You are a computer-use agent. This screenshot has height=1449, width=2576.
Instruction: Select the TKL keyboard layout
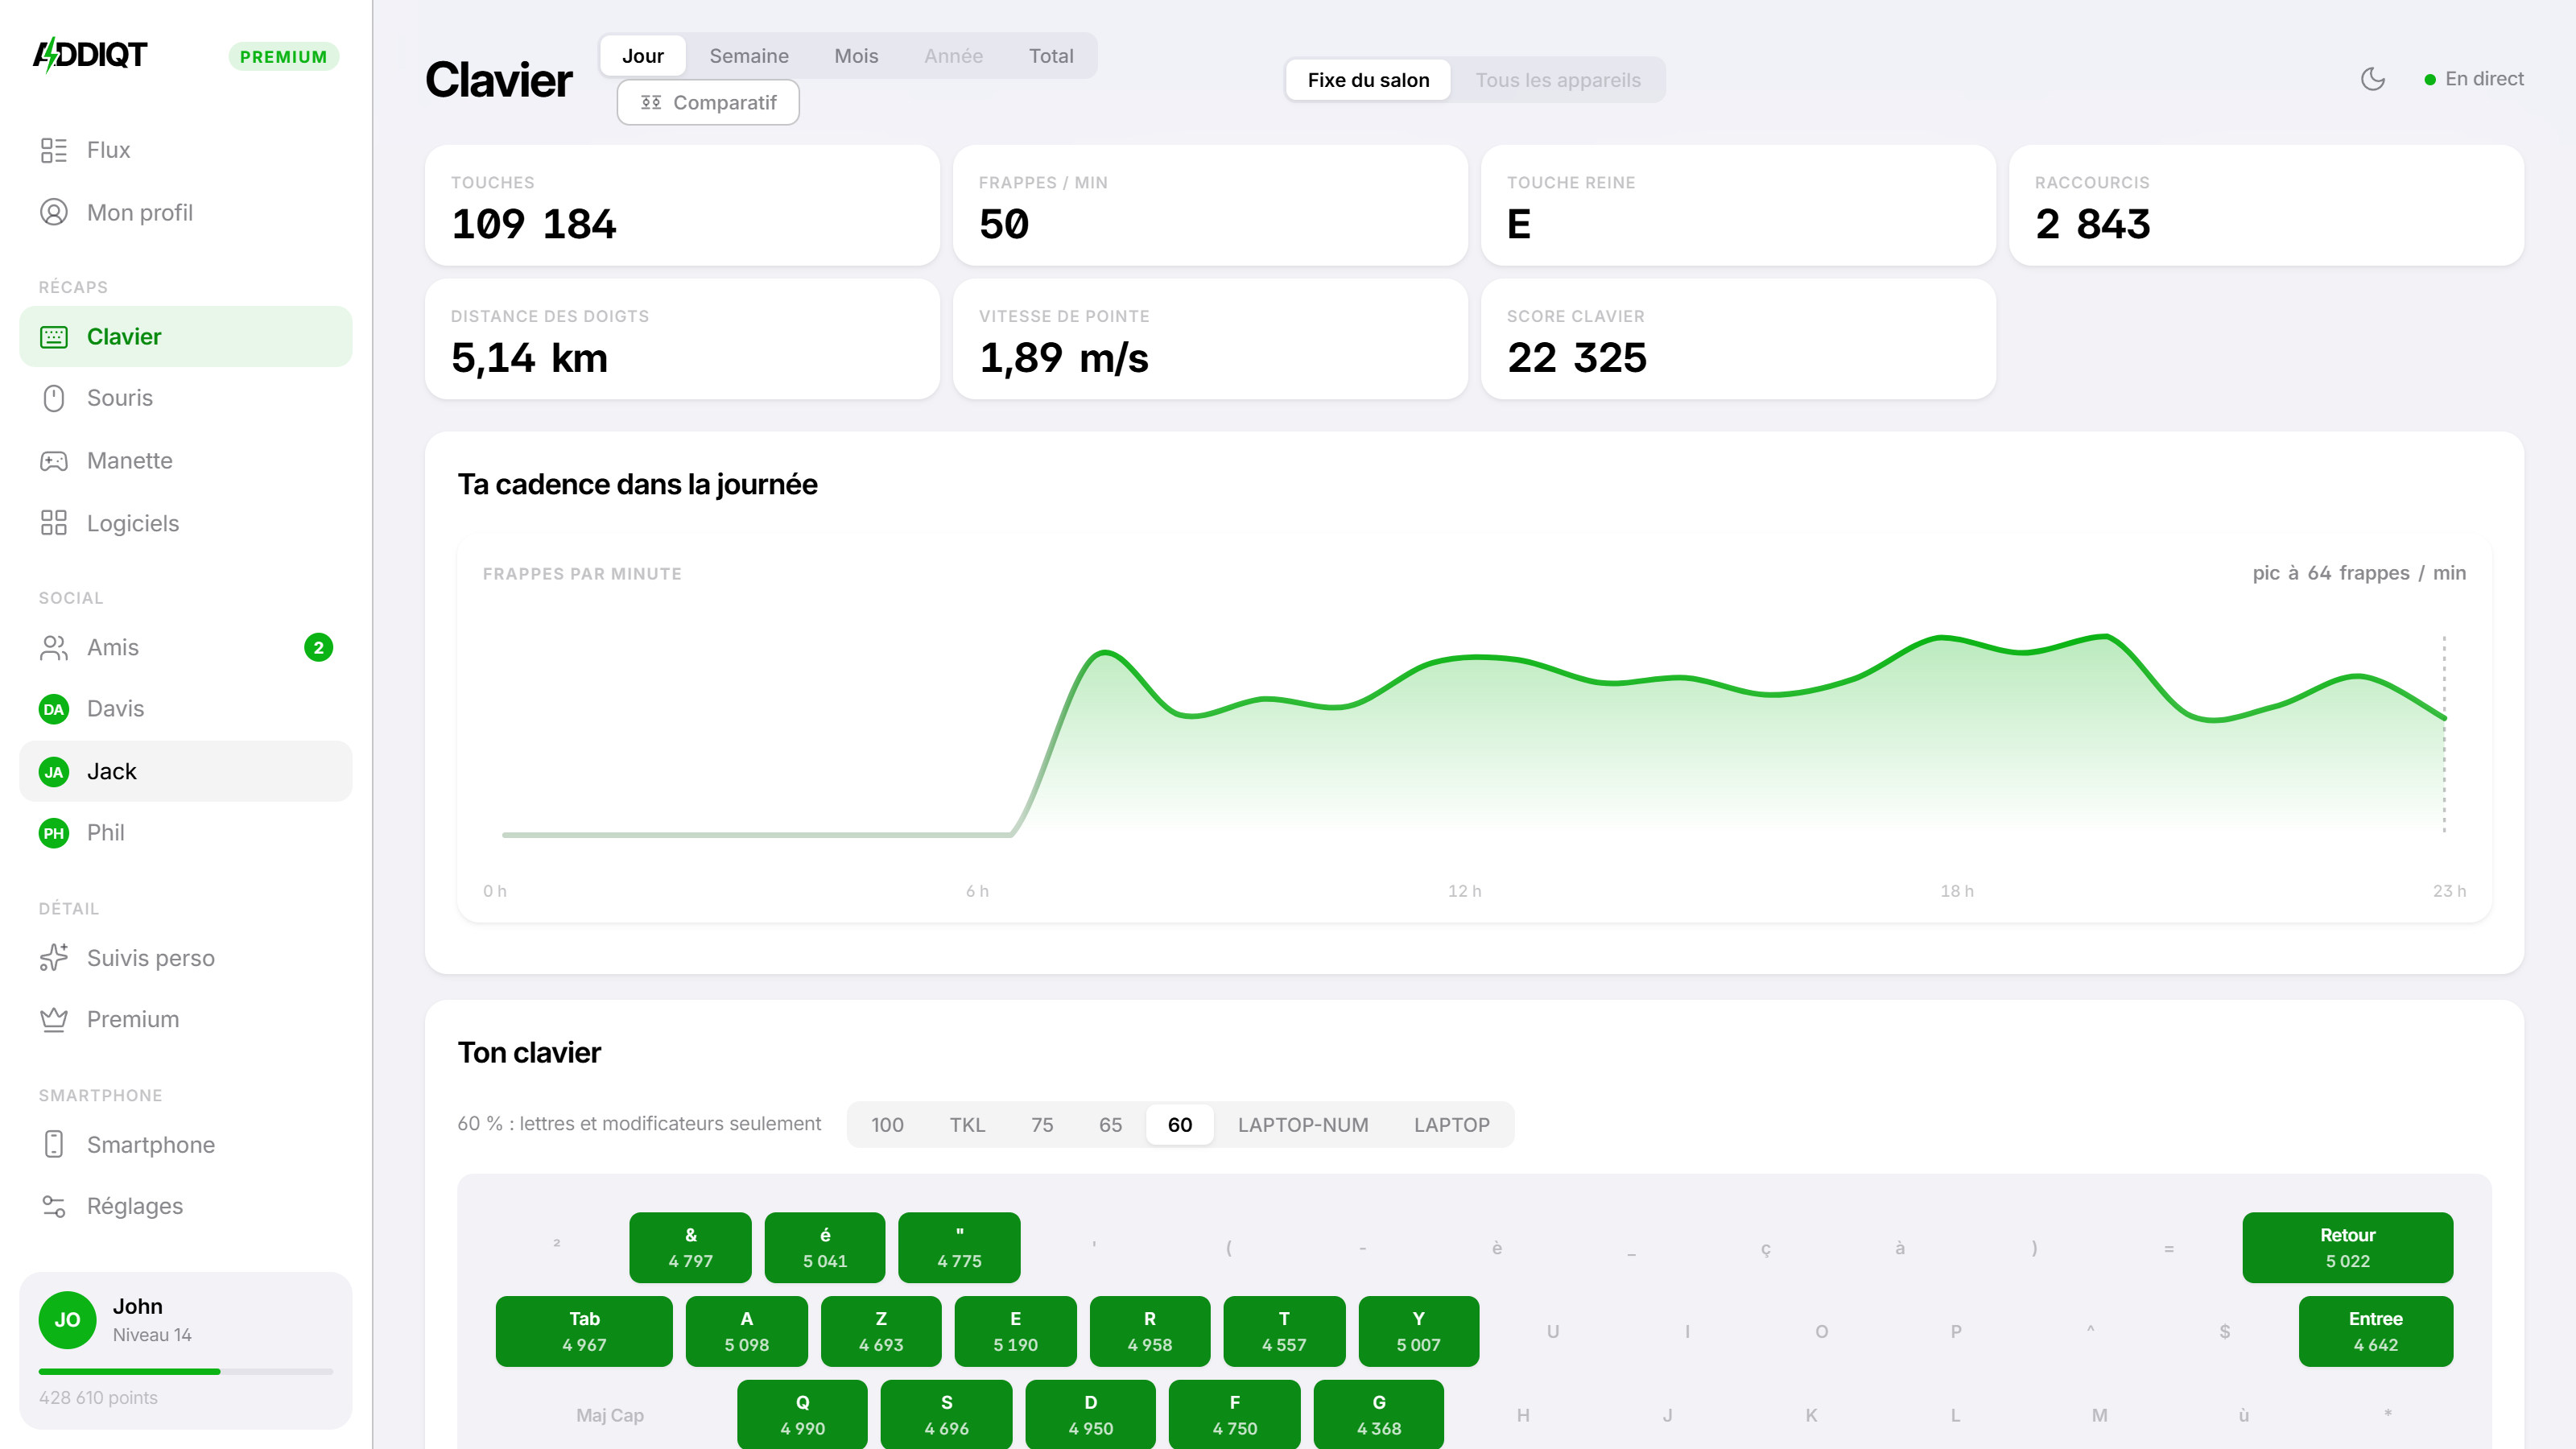point(967,1125)
